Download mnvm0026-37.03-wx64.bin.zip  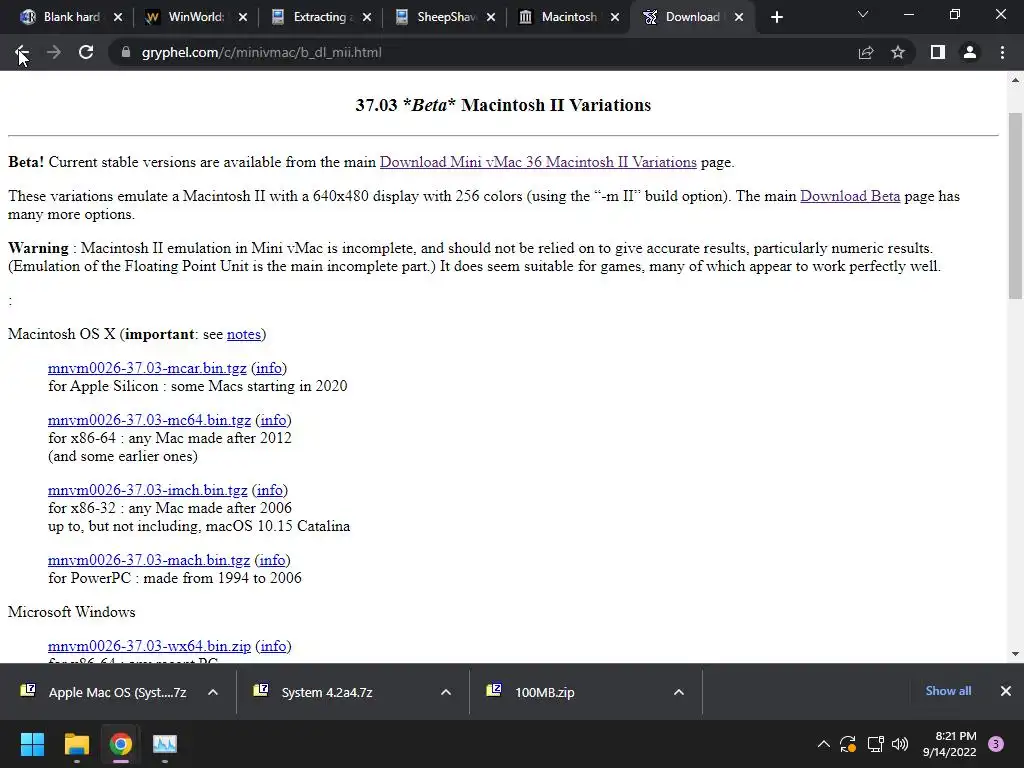(149, 646)
